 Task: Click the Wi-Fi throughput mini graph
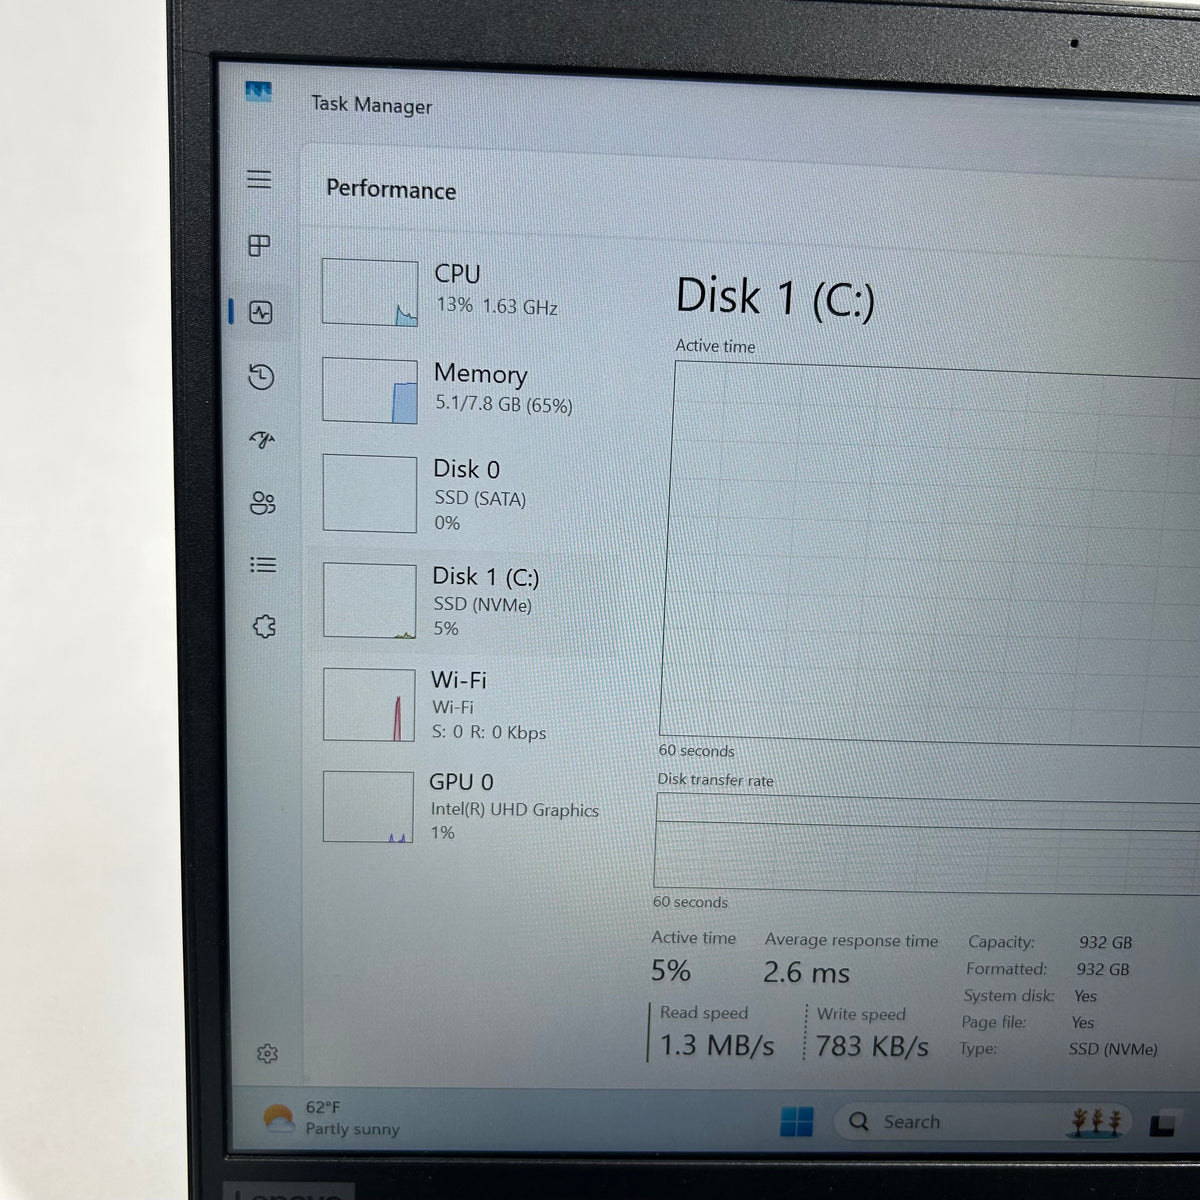pos(369,705)
